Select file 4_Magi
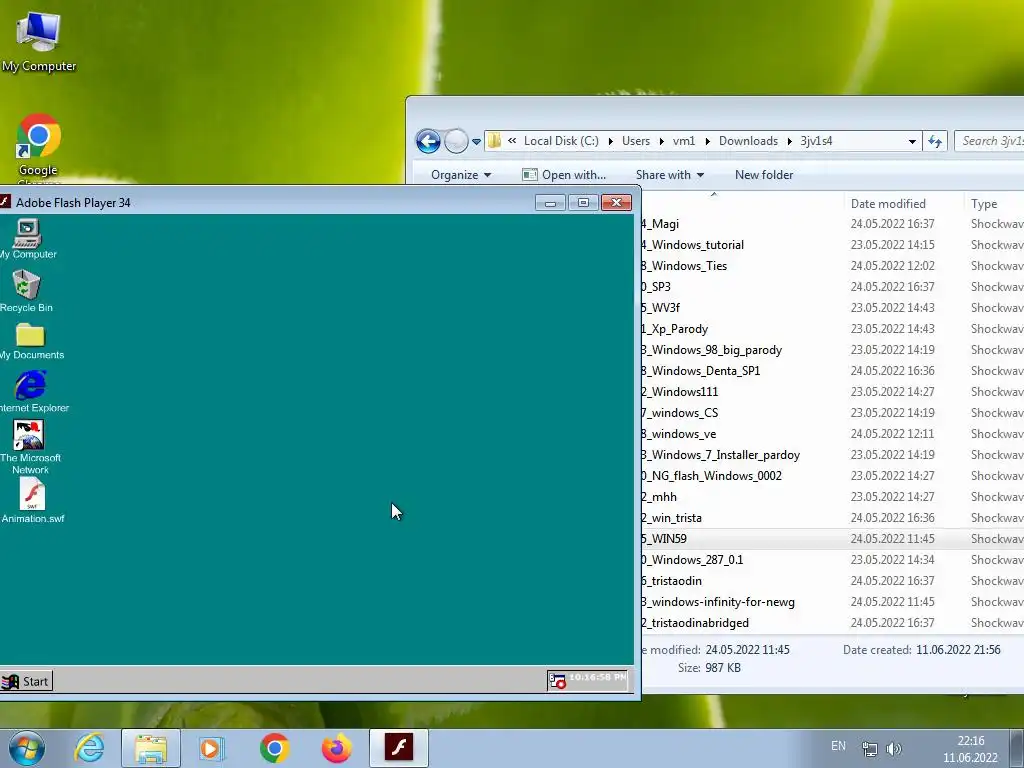The height and width of the screenshot is (768, 1024). click(660, 224)
